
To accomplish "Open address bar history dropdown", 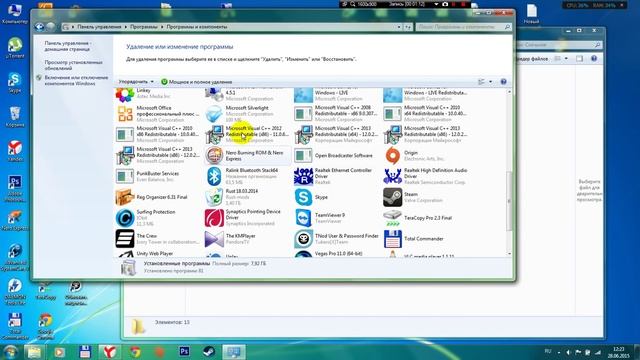I will coord(399,27).
